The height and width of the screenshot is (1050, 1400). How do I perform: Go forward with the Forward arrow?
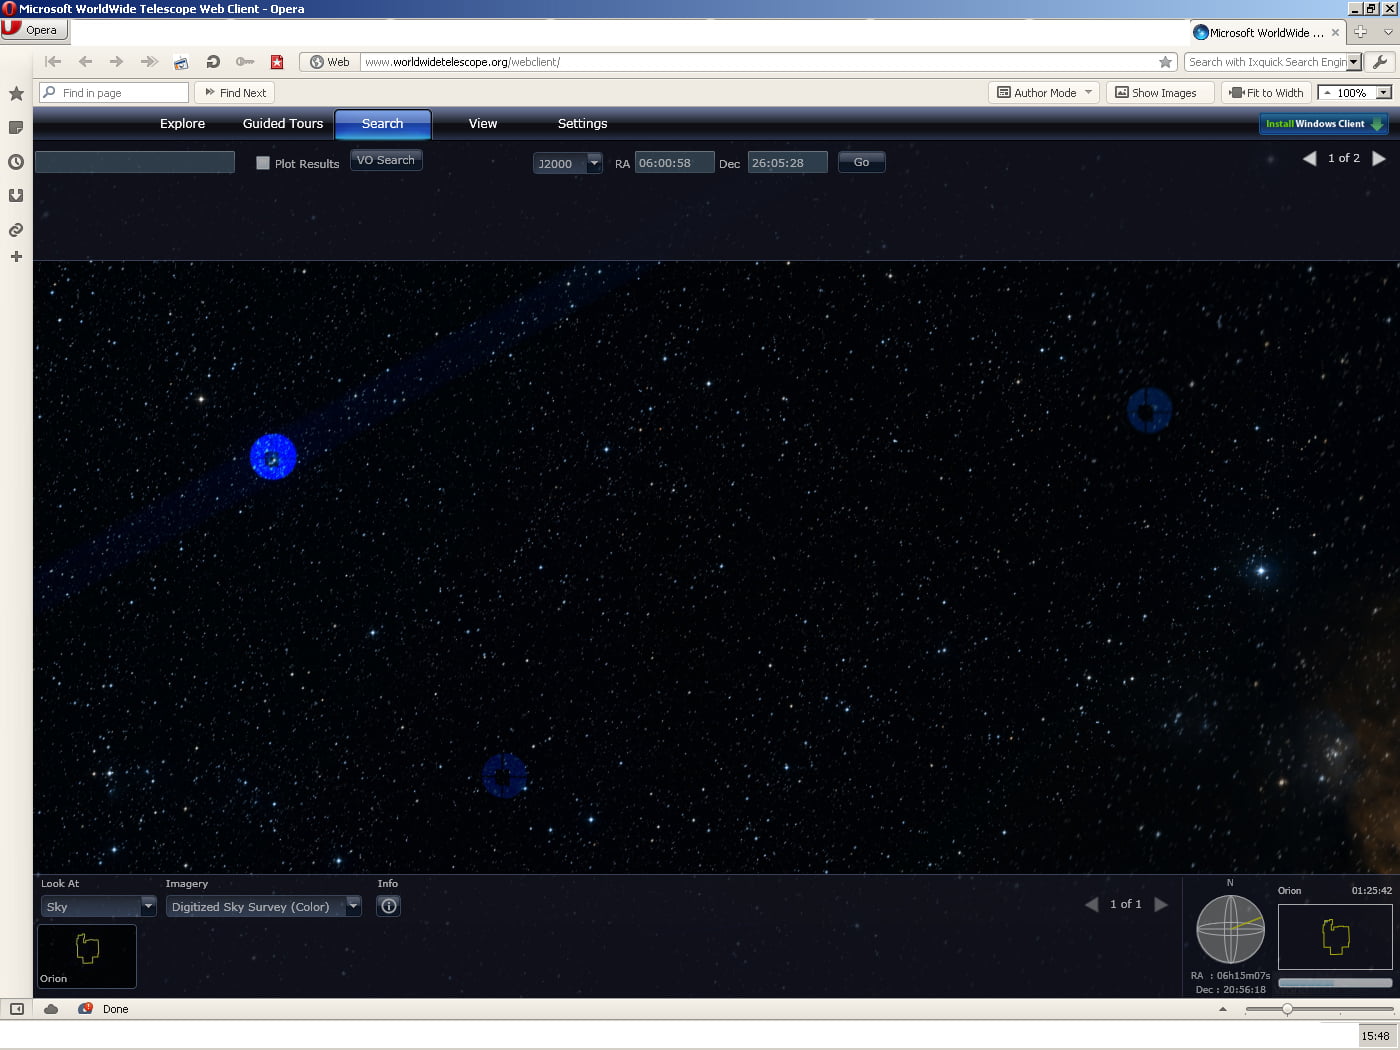pos(117,62)
